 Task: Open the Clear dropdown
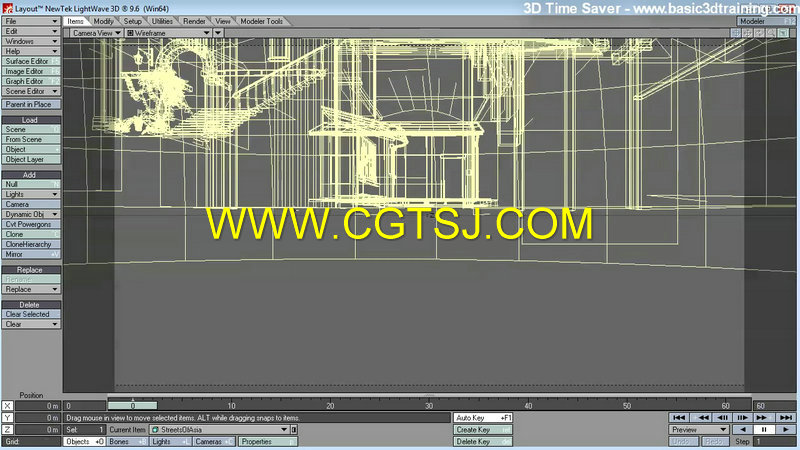(31, 324)
